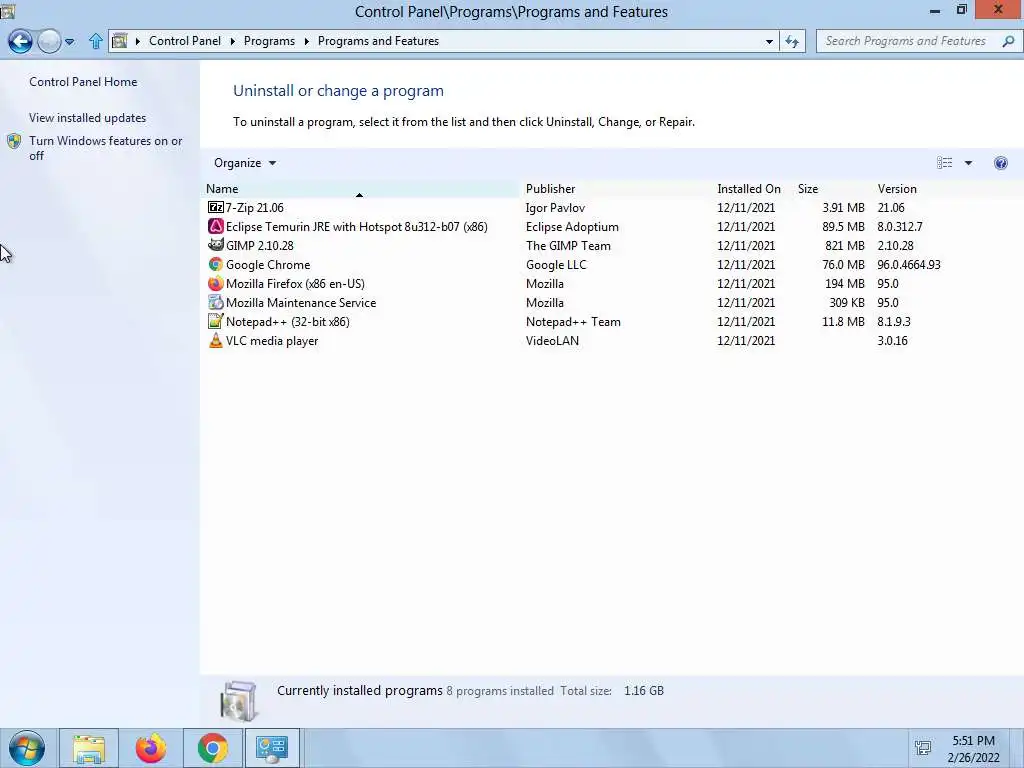The width and height of the screenshot is (1024, 768).
Task: Click the window system icon in title bar
Action: point(7,11)
